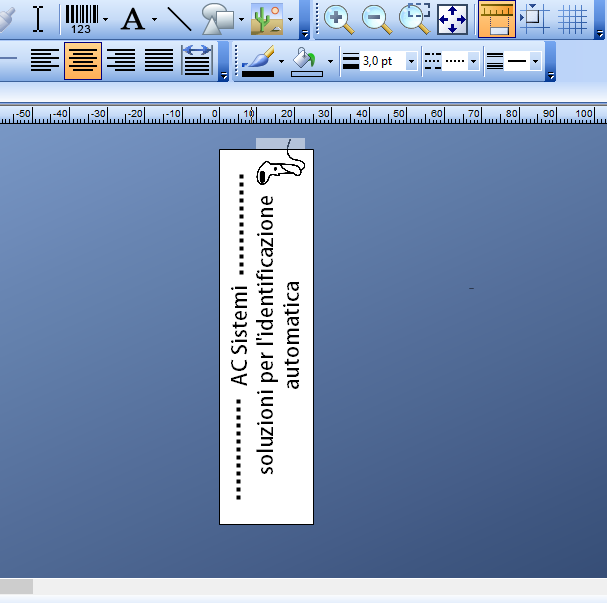607x603 pixels.
Task: Click the alignment guides crosshair icon
Action: (x=535, y=19)
